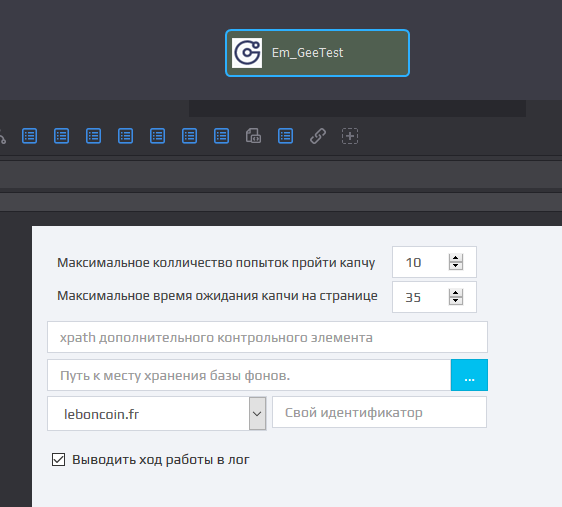Click the 'Свой идентификатор' input field
562x507 pixels.
pyautogui.click(x=379, y=412)
